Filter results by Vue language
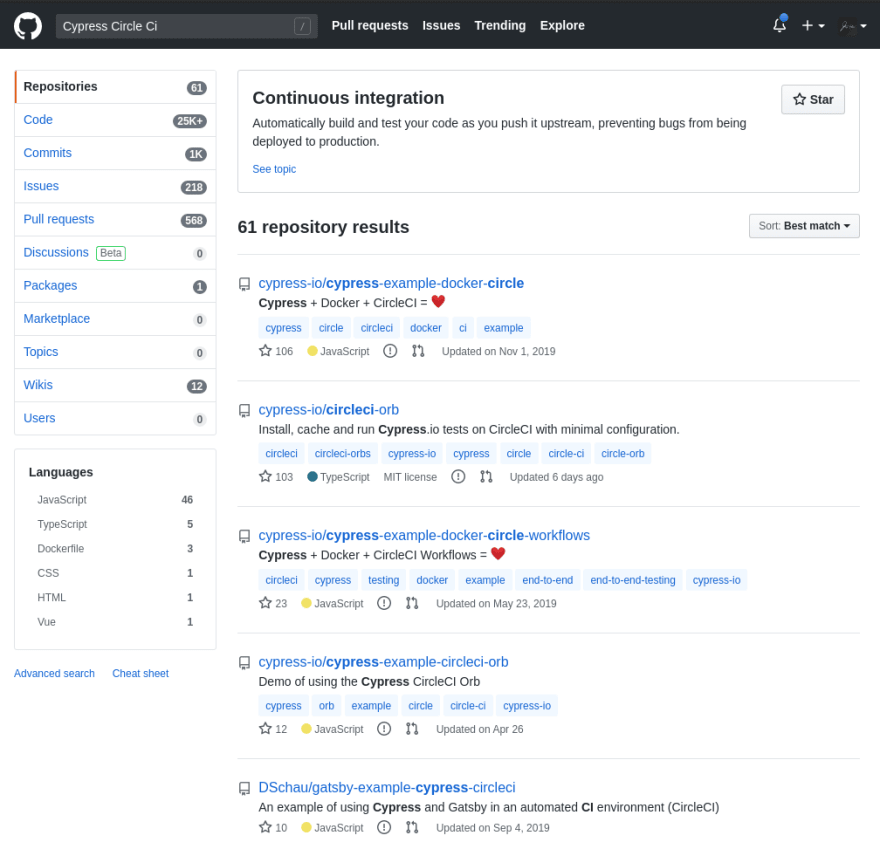Viewport: 880px width, 856px height. click(115, 622)
